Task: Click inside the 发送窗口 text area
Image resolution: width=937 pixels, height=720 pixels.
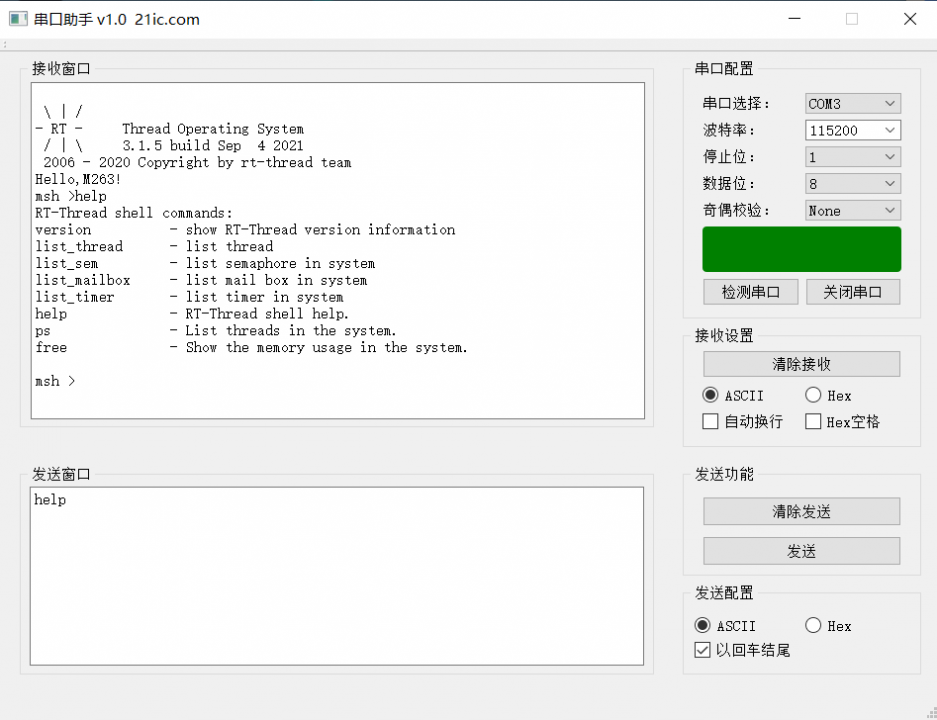Action: 337,576
